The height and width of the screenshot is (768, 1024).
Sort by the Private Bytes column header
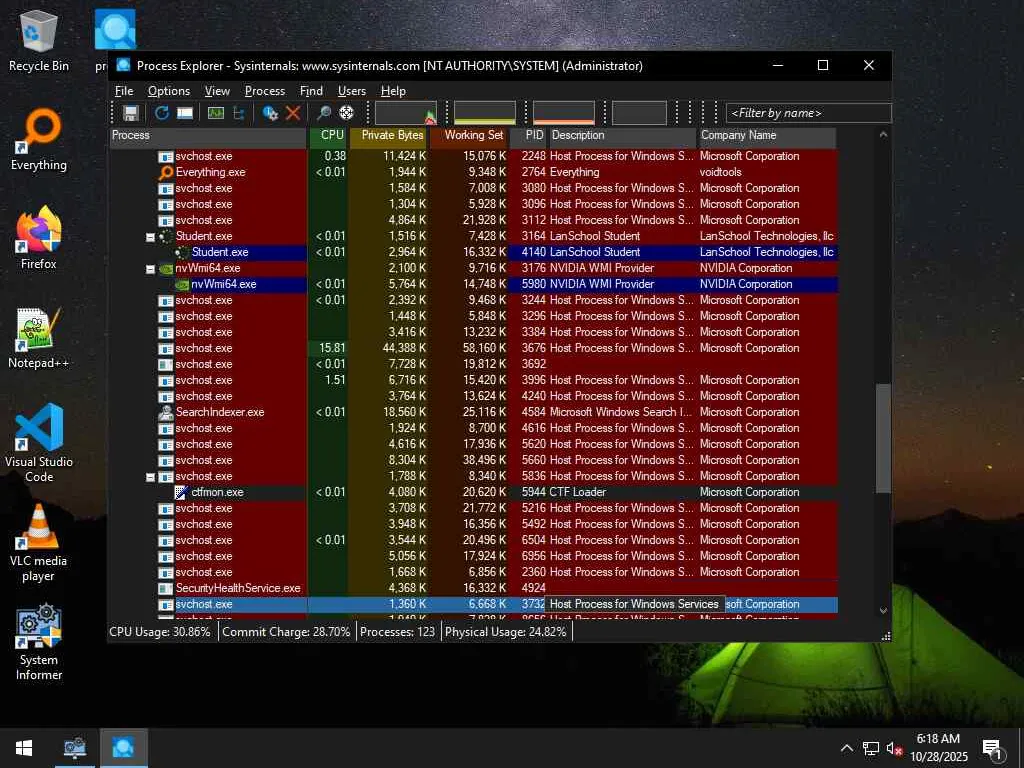389,136
